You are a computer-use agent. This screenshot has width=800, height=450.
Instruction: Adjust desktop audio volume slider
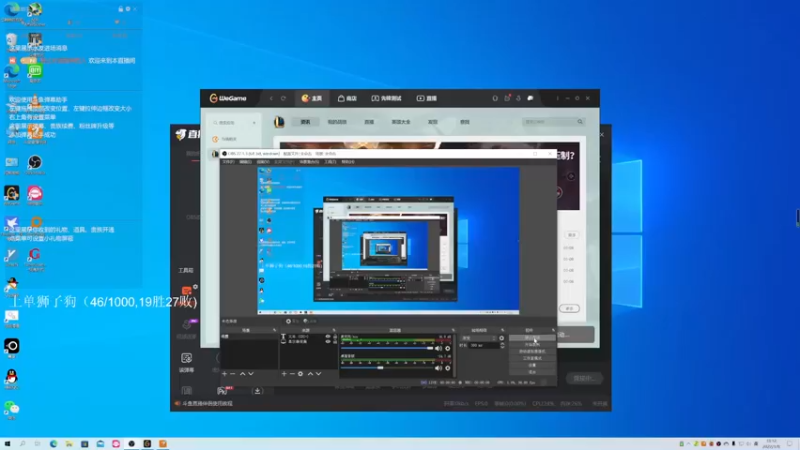[387, 368]
